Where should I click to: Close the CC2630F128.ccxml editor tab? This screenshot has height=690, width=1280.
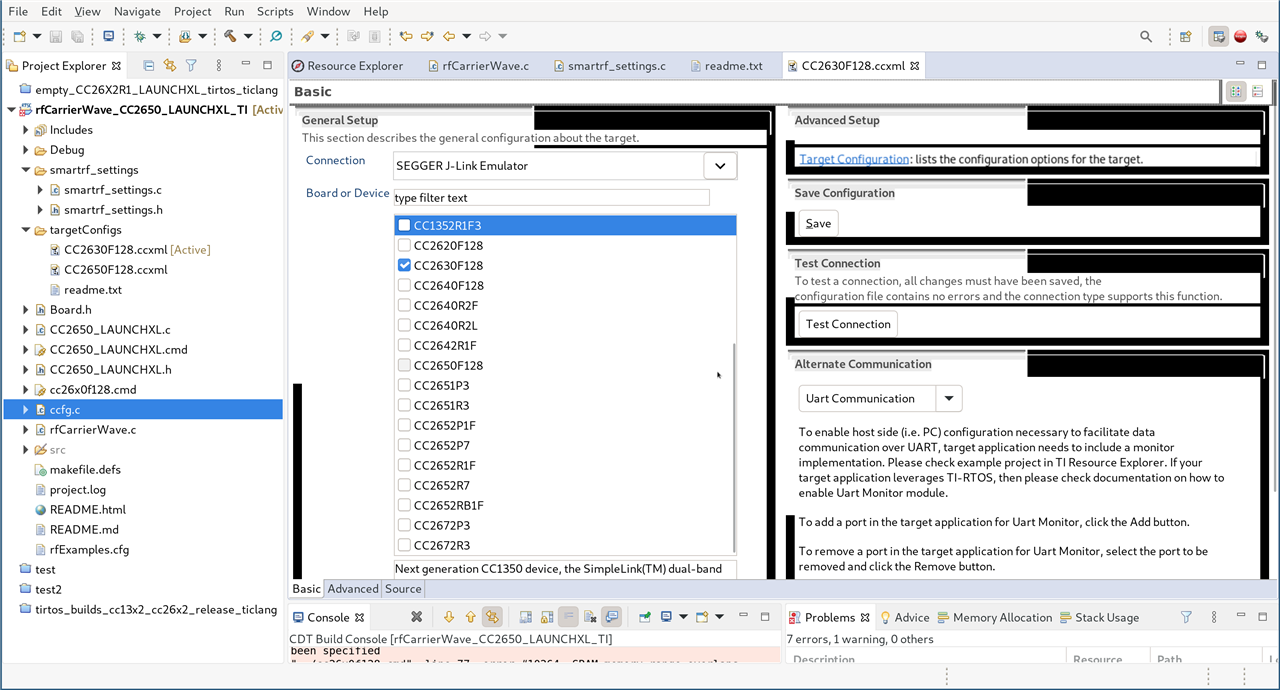point(914,66)
